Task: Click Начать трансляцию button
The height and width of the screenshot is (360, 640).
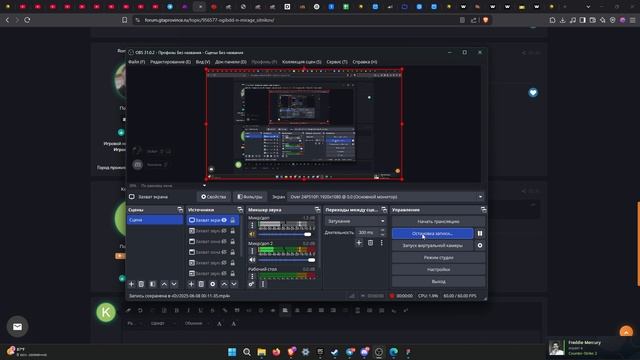Action: [438, 221]
